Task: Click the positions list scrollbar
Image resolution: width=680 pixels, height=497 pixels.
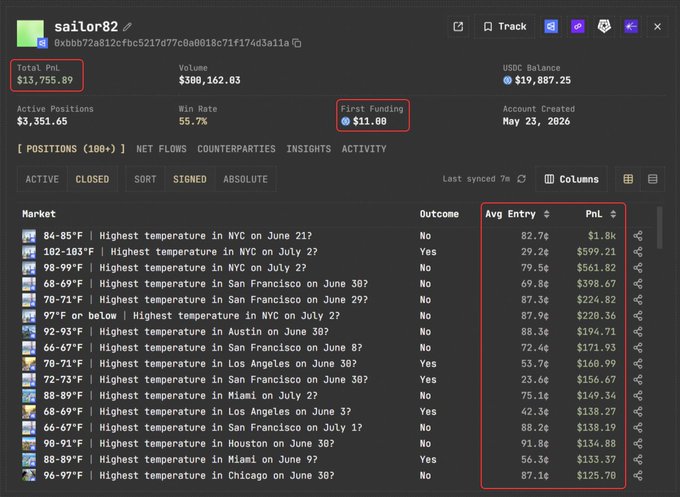Action: [x=660, y=228]
